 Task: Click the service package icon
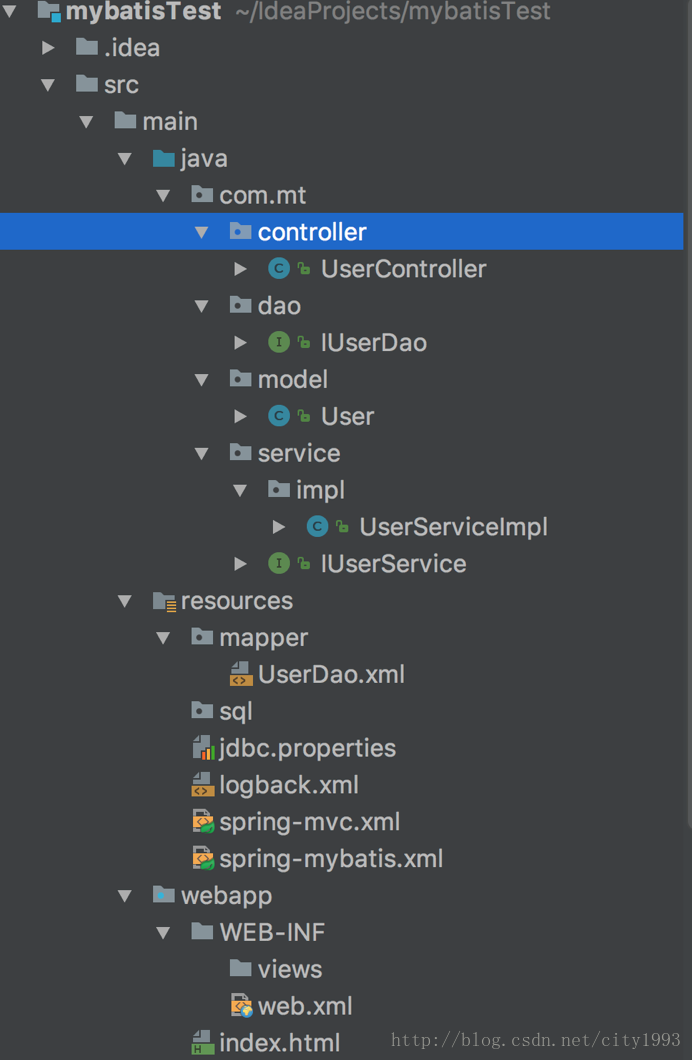pyautogui.click(x=241, y=452)
